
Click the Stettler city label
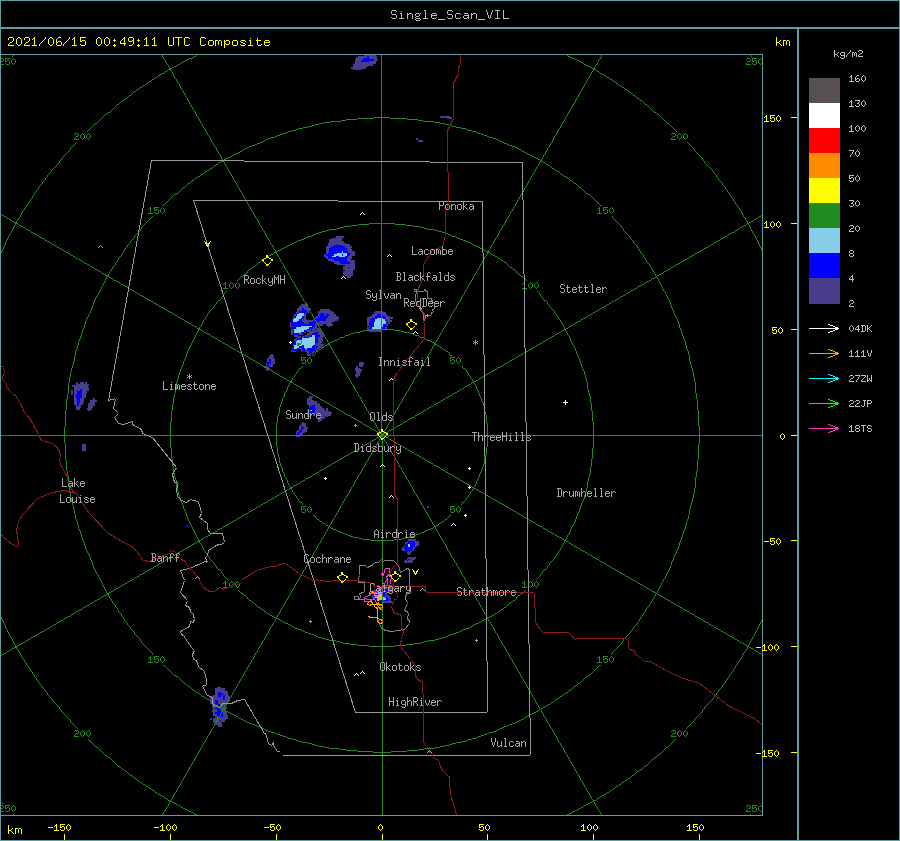click(x=583, y=289)
